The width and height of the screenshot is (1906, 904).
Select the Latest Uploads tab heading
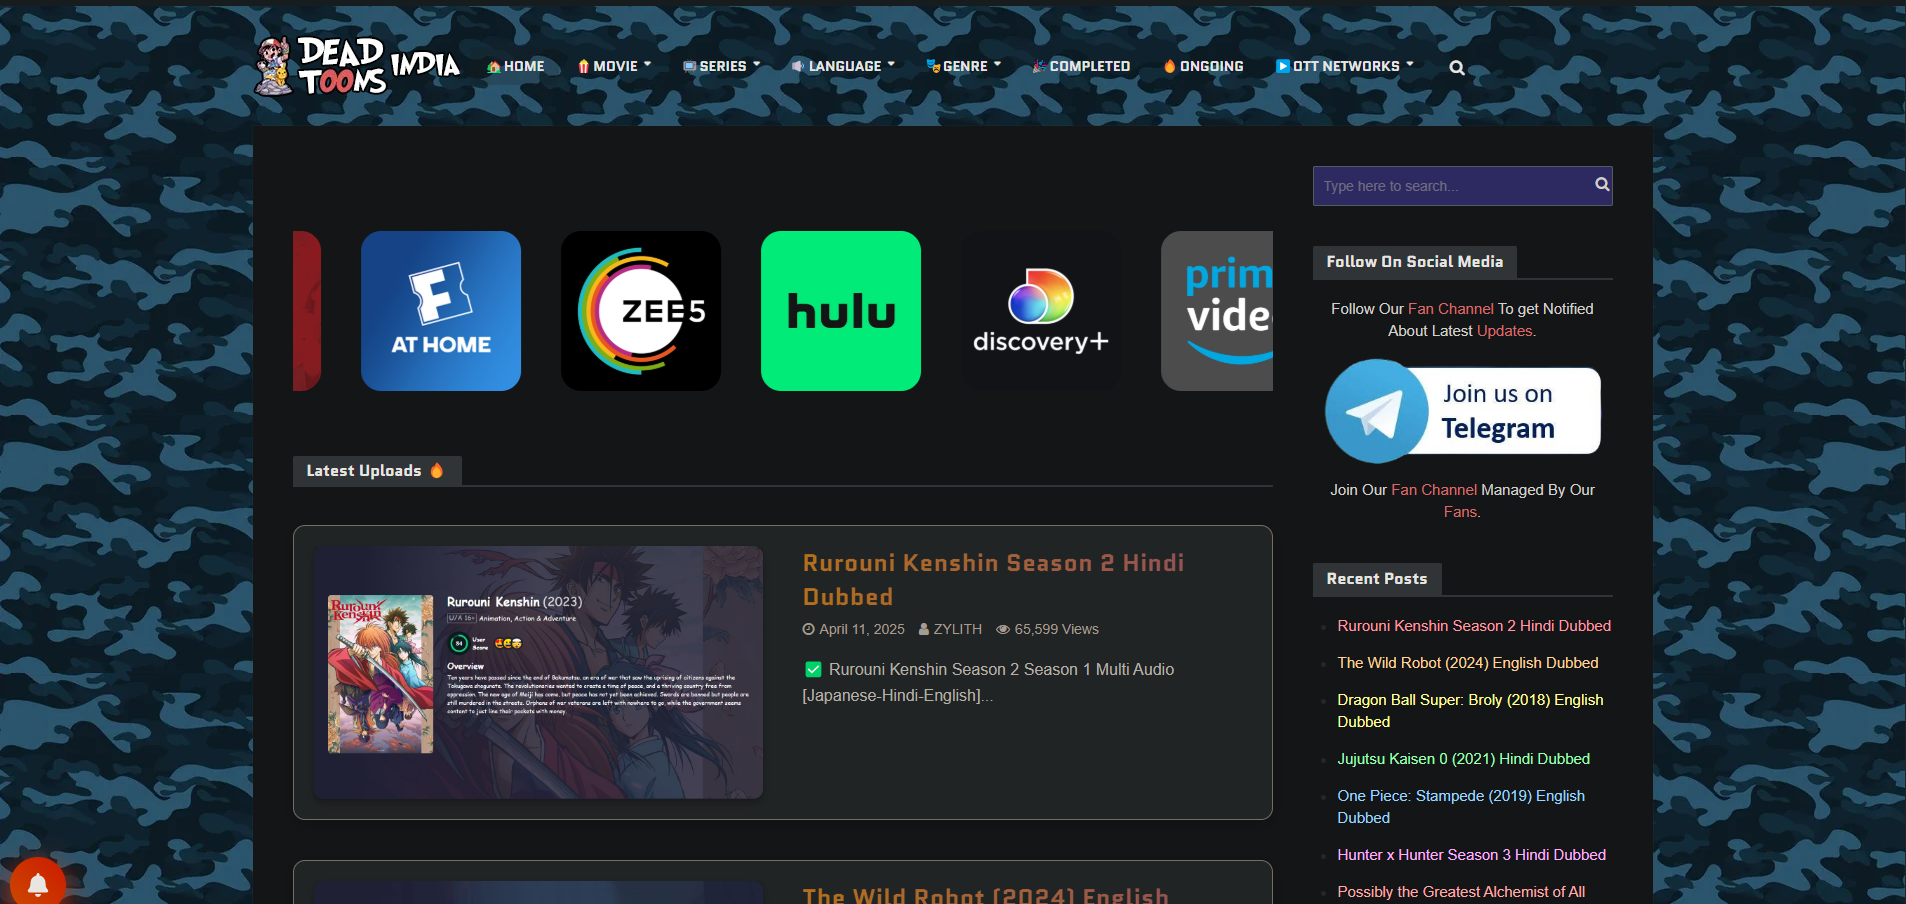pyautogui.click(x=377, y=471)
